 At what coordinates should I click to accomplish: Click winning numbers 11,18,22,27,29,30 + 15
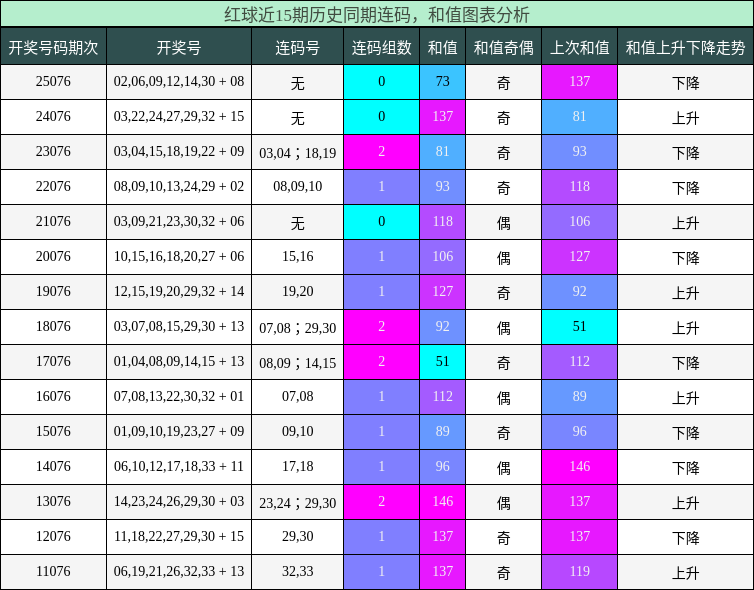(179, 537)
